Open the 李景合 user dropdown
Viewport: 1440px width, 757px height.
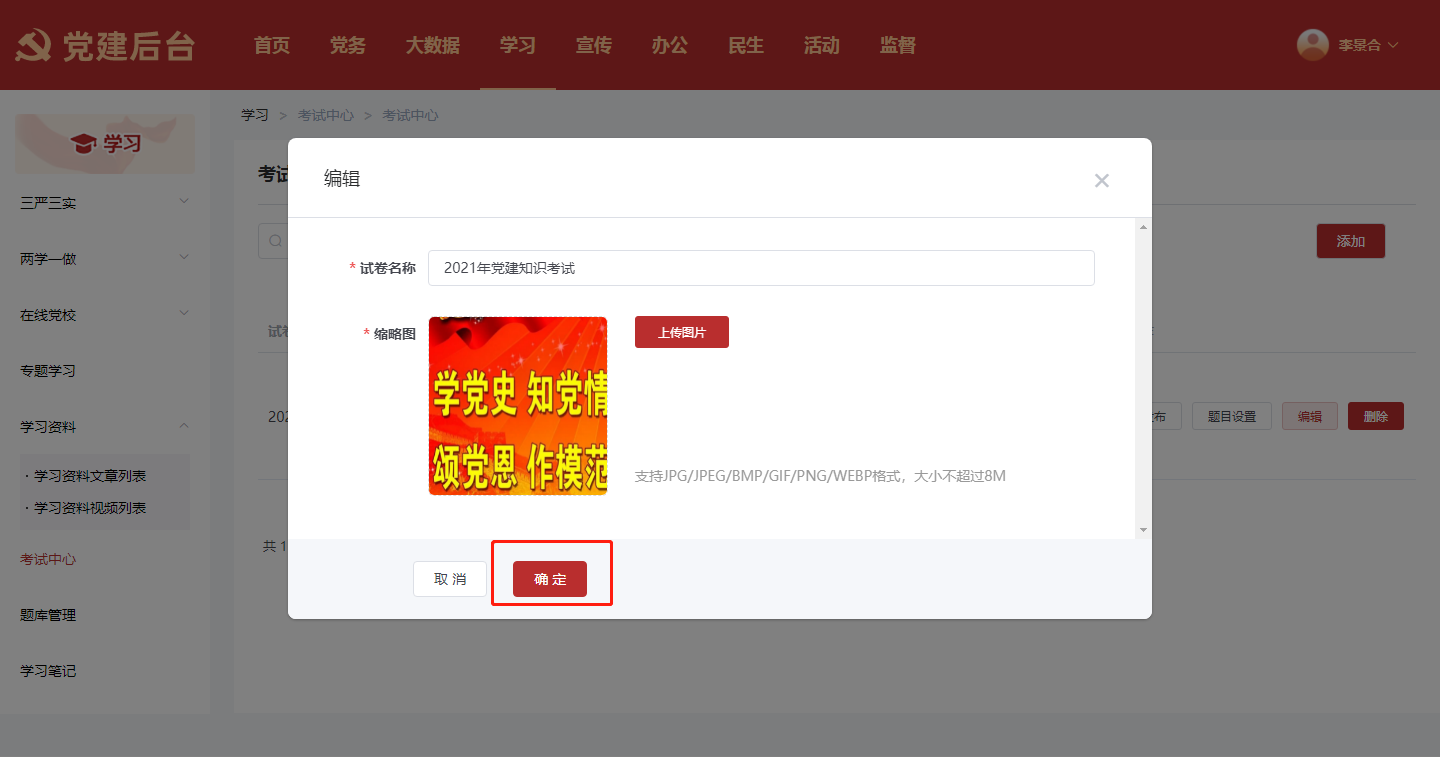[x=1367, y=45]
